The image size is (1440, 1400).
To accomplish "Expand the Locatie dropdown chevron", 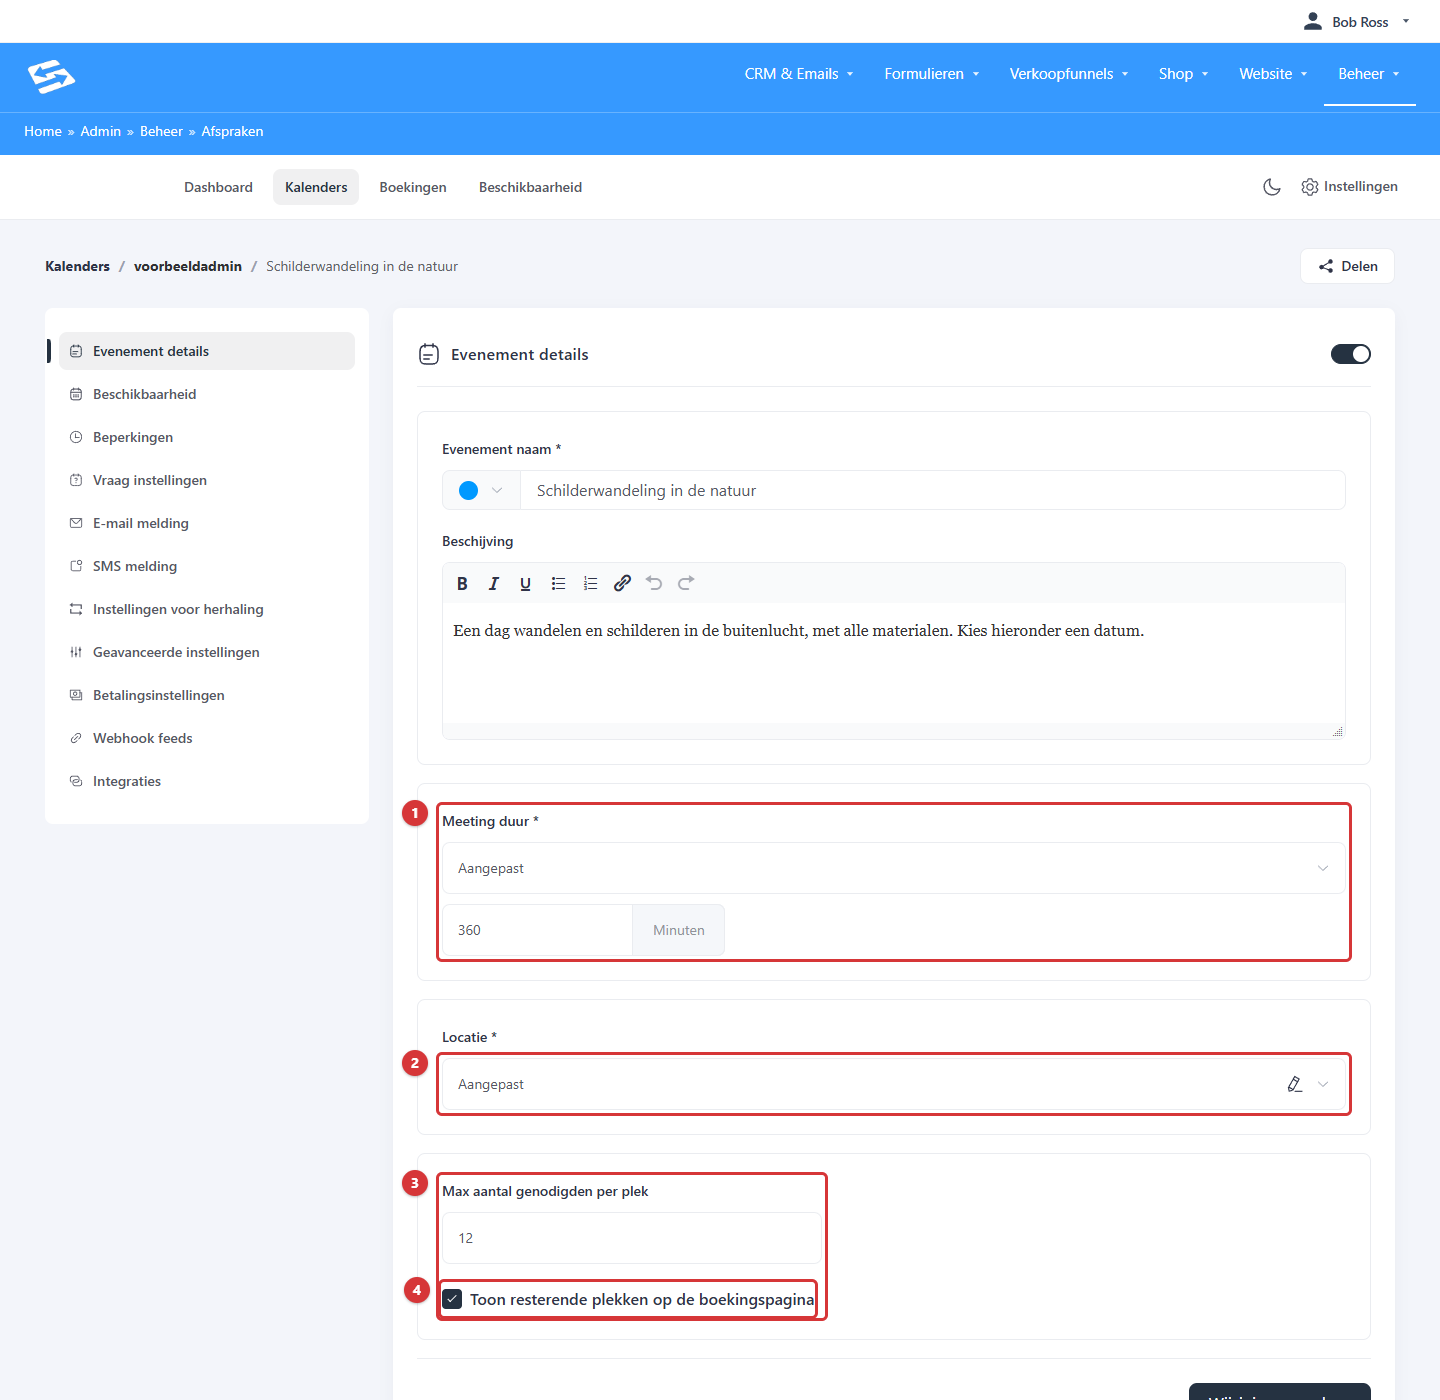I will (1323, 1084).
